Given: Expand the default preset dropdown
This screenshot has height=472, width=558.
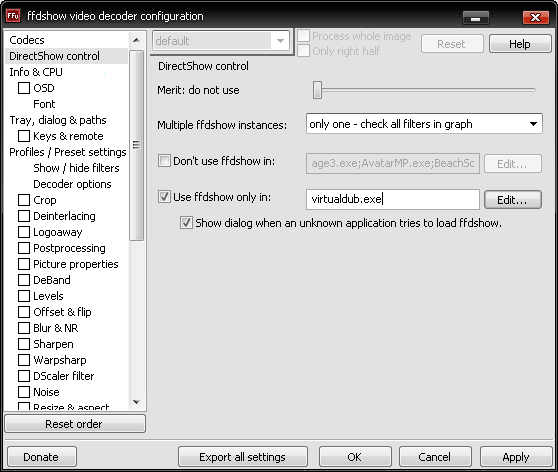Looking at the screenshot, I should coord(221,41).
